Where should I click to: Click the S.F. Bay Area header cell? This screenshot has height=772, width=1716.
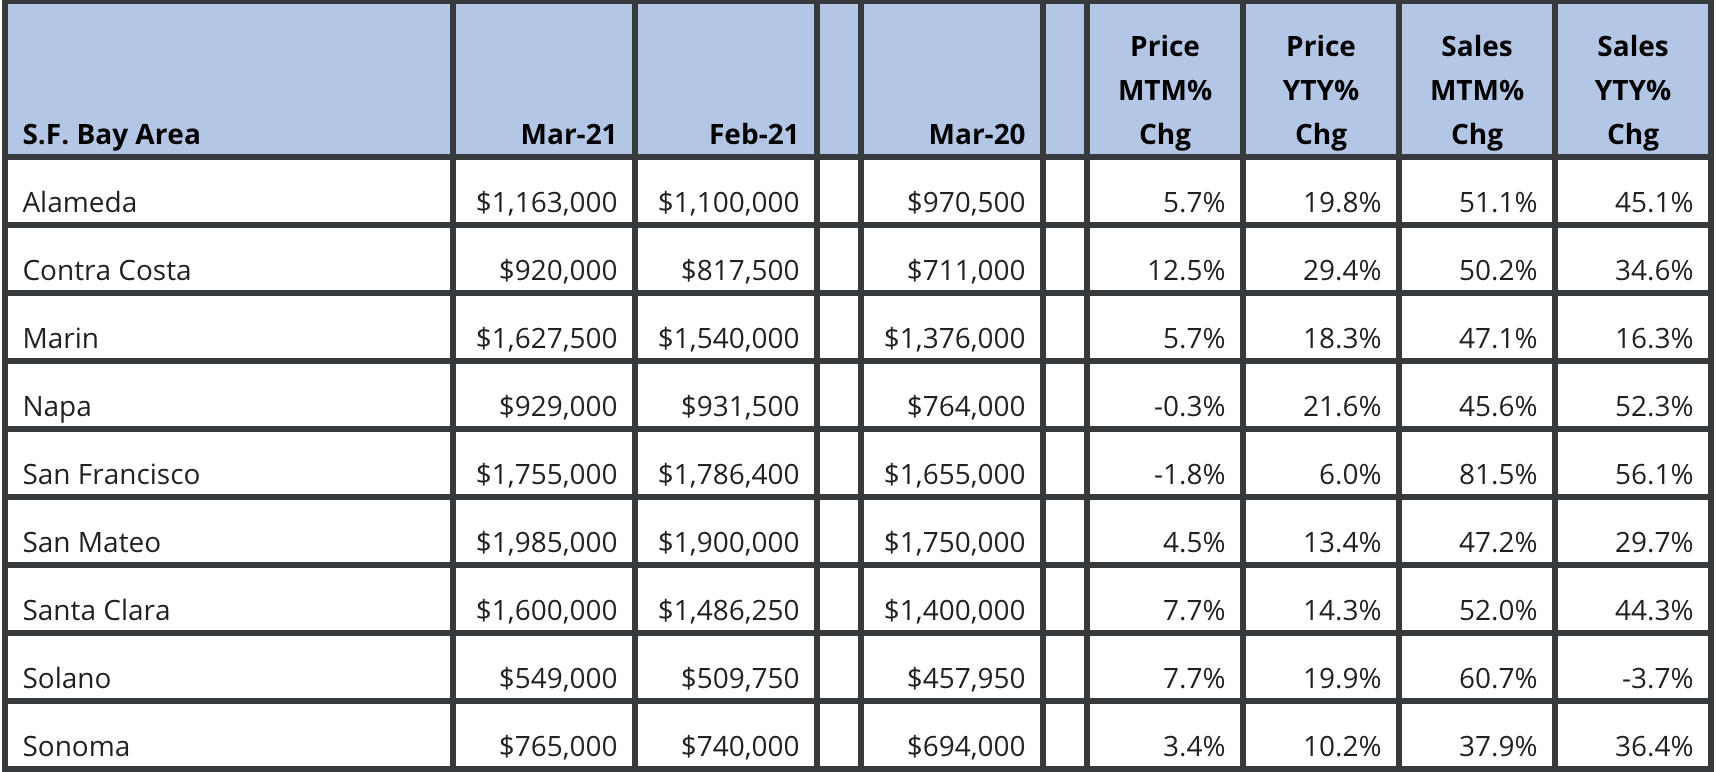pos(111,134)
